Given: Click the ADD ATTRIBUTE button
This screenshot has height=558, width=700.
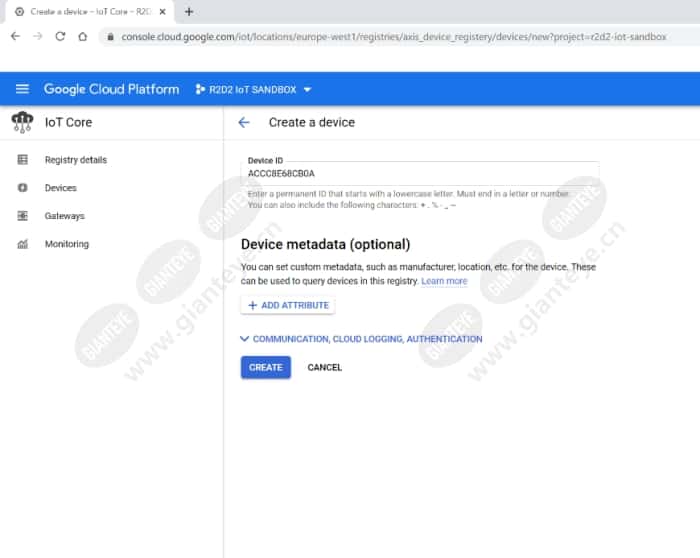Looking at the screenshot, I should point(288,305).
